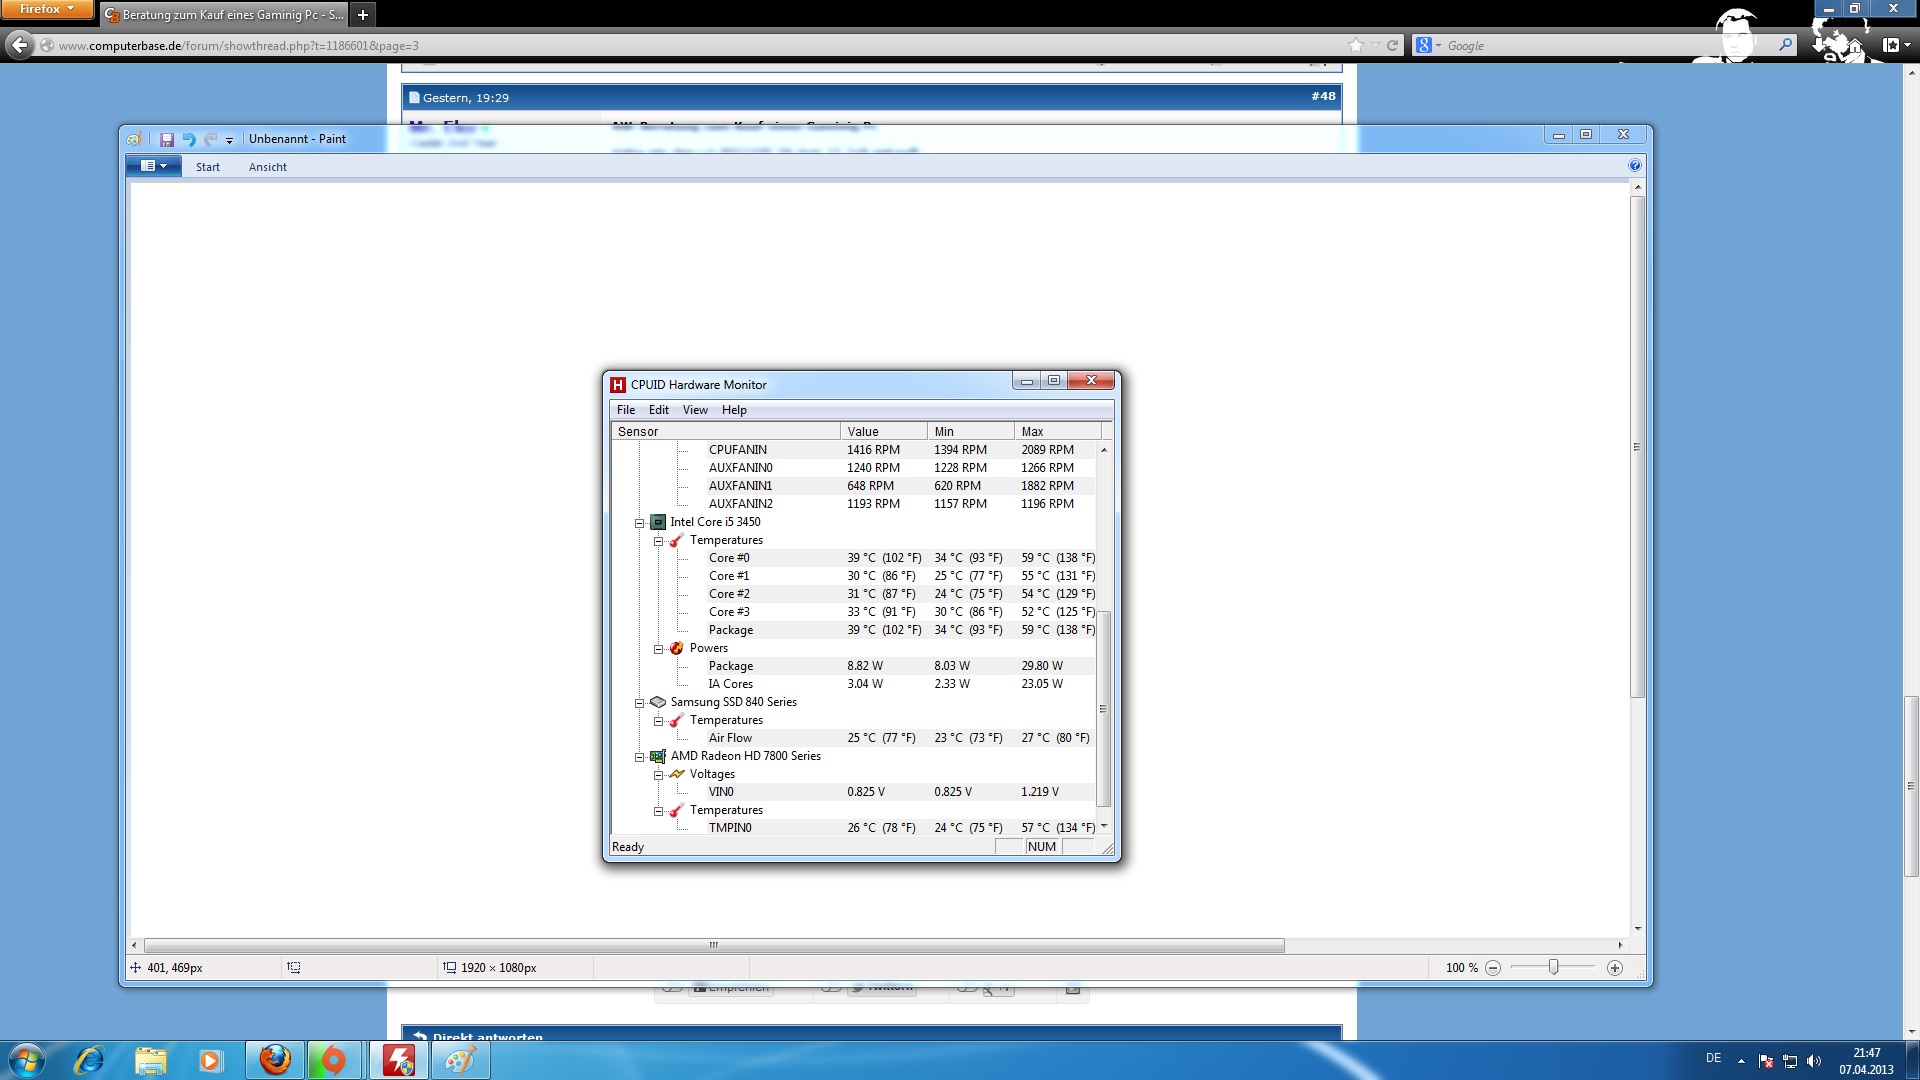
Task: Click the zoom out minus button in Paint
Action: click(x=1493, y=968)
